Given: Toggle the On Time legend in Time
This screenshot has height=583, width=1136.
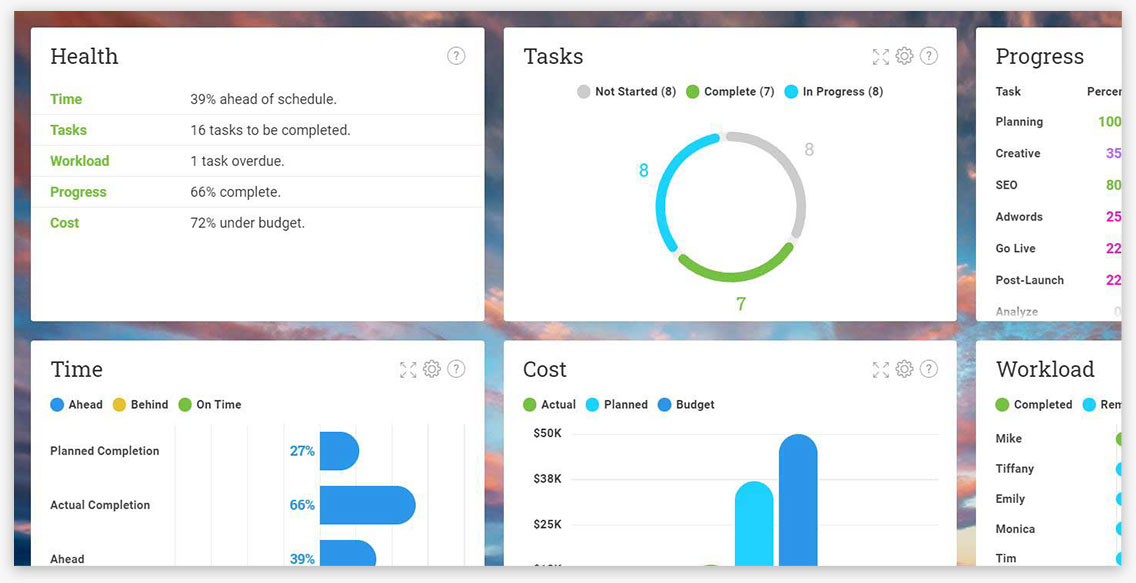Looking at the screenshot, I should click(x=210, y=404).
